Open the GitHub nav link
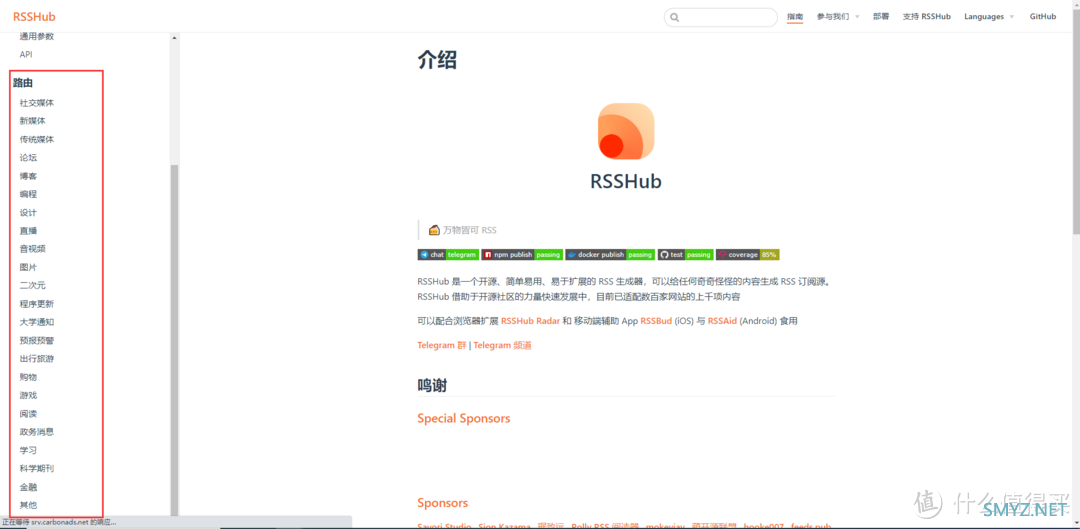The width and height of the screenshot is (1080, 529). point(1043,17)
